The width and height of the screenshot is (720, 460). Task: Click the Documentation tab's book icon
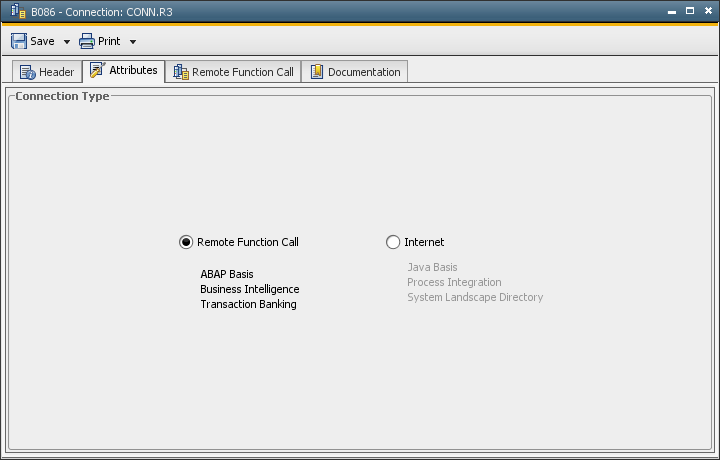click(x=317, y=72)
